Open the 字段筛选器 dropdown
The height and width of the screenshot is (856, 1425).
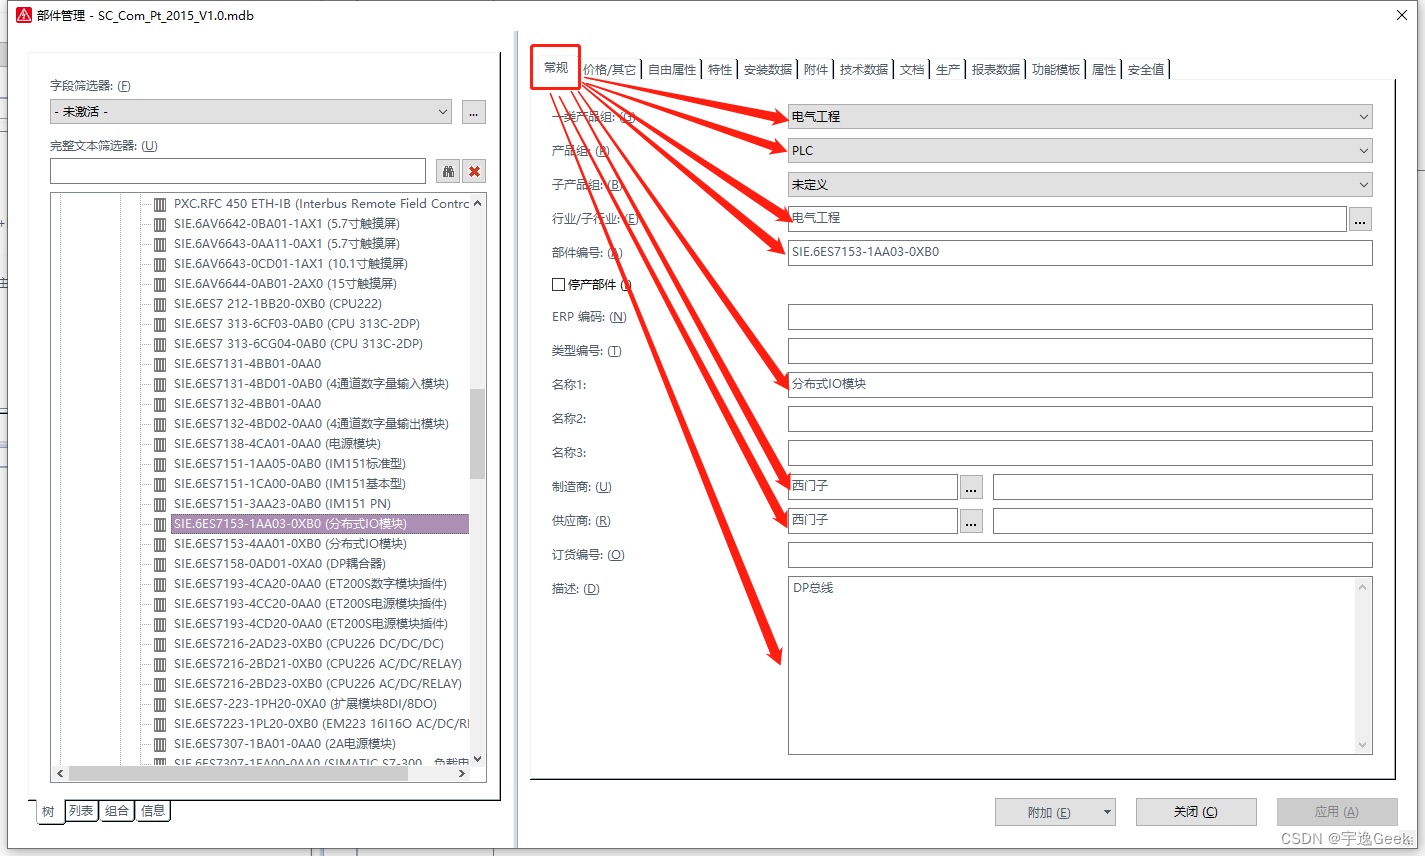pyautogui.click(x=250, y=112)
